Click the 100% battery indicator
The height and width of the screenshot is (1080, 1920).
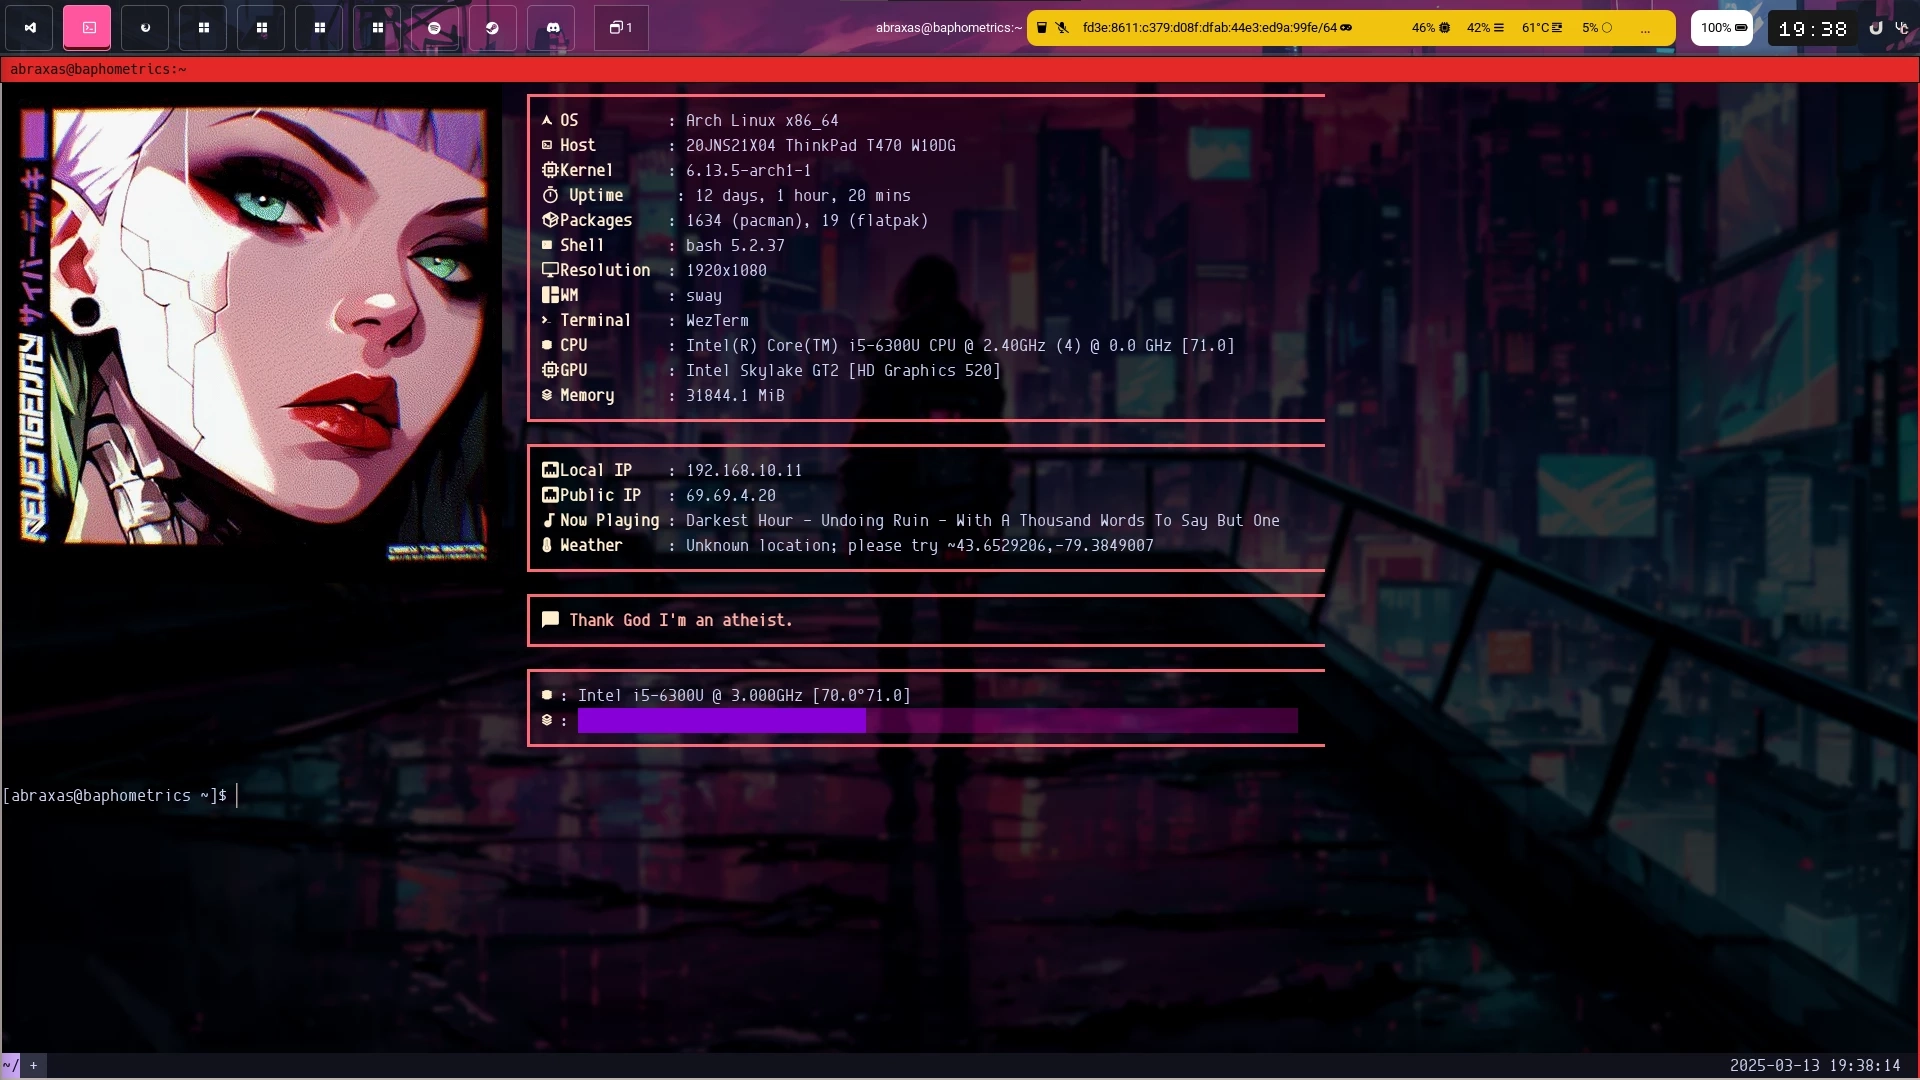click(x=1722, y=28)
